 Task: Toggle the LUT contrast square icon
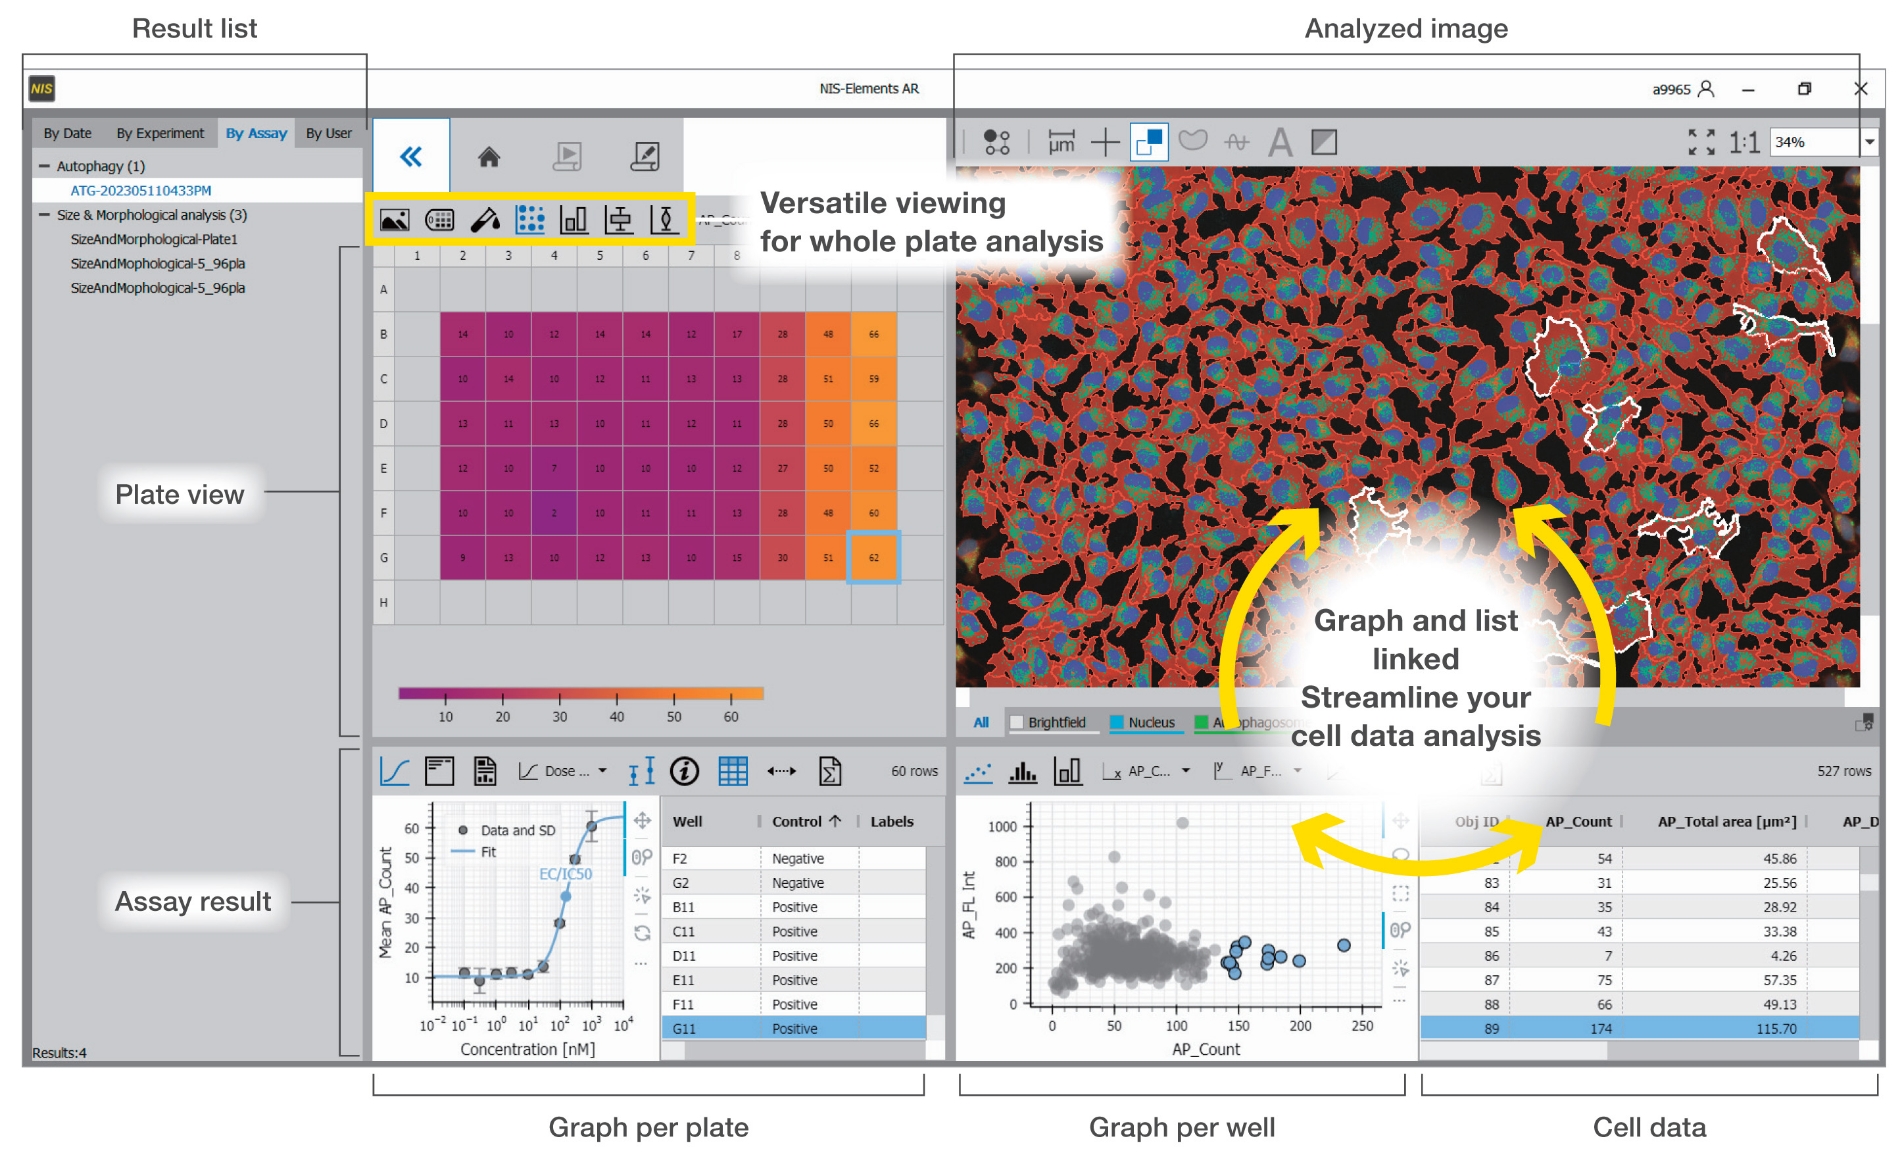pos(1324,142)
